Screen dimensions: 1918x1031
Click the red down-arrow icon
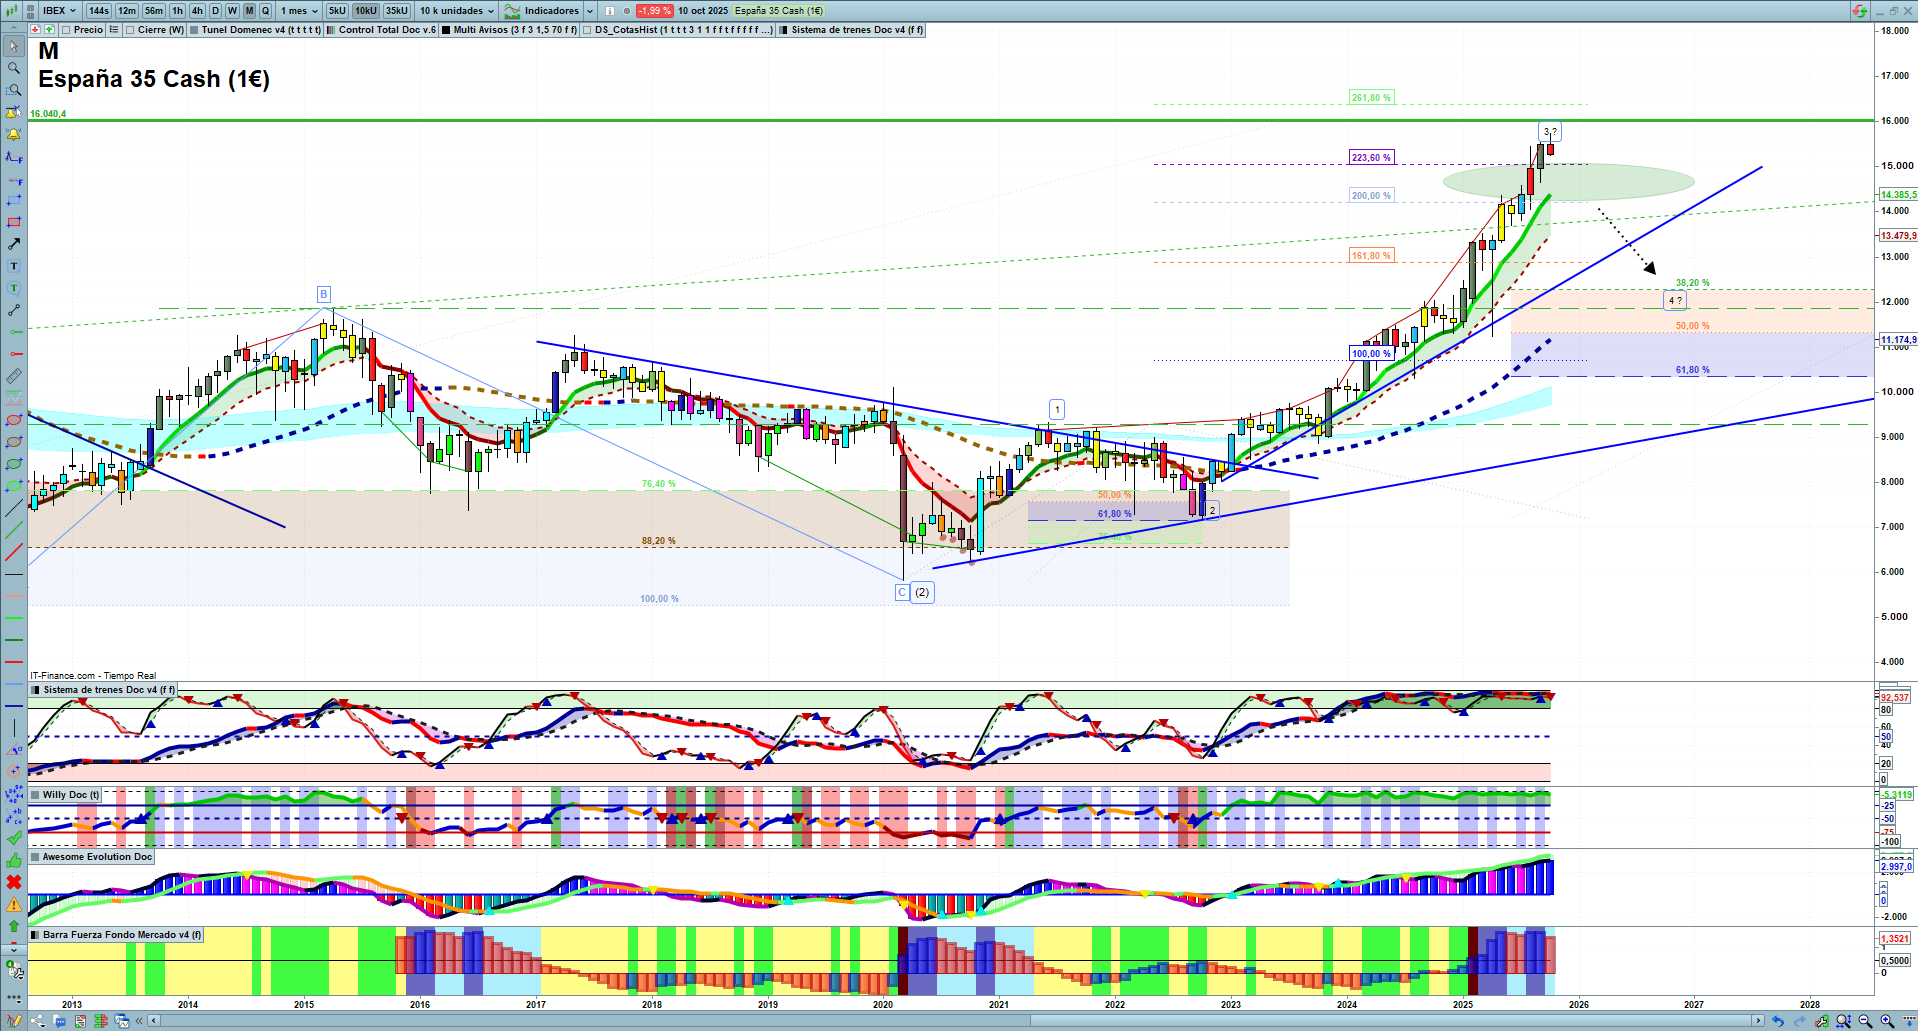[35, 30]
